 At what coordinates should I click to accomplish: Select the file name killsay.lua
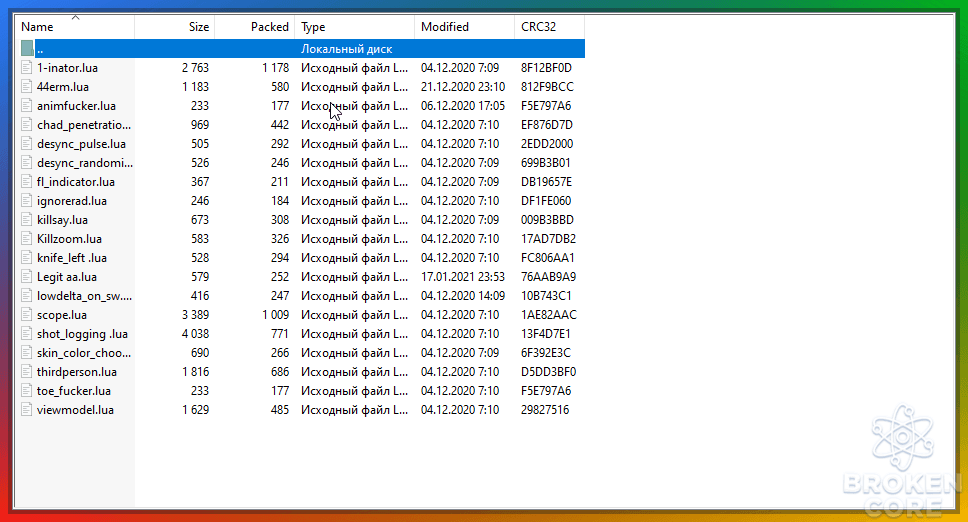62,220
